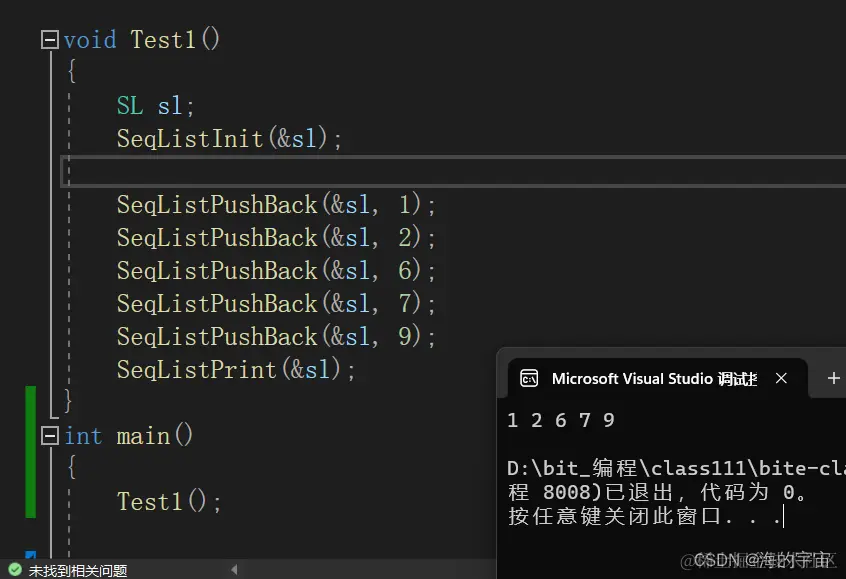Select the Microsoft Visual Studio debug console tab
Viewport: 846px width, 579px height.
click(657, 378)
